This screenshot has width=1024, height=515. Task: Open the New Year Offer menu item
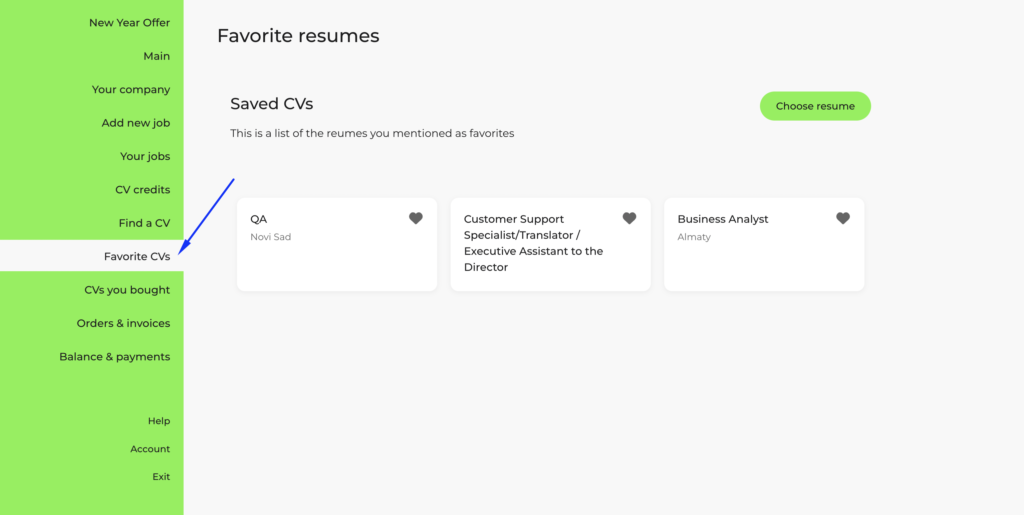[x=129, y=23]
